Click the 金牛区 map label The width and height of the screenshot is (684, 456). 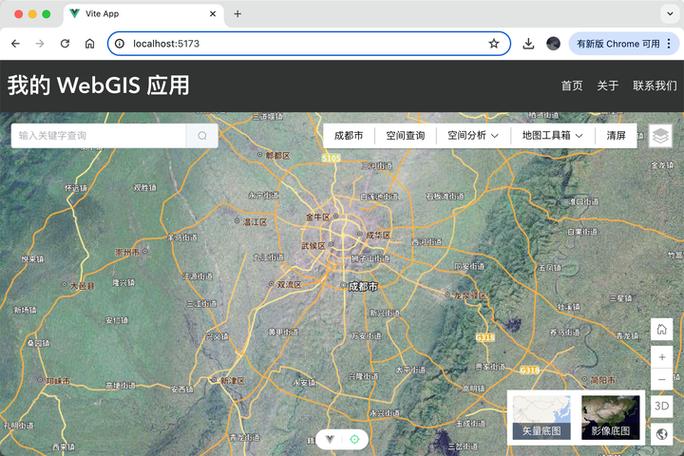click(318, 217)
